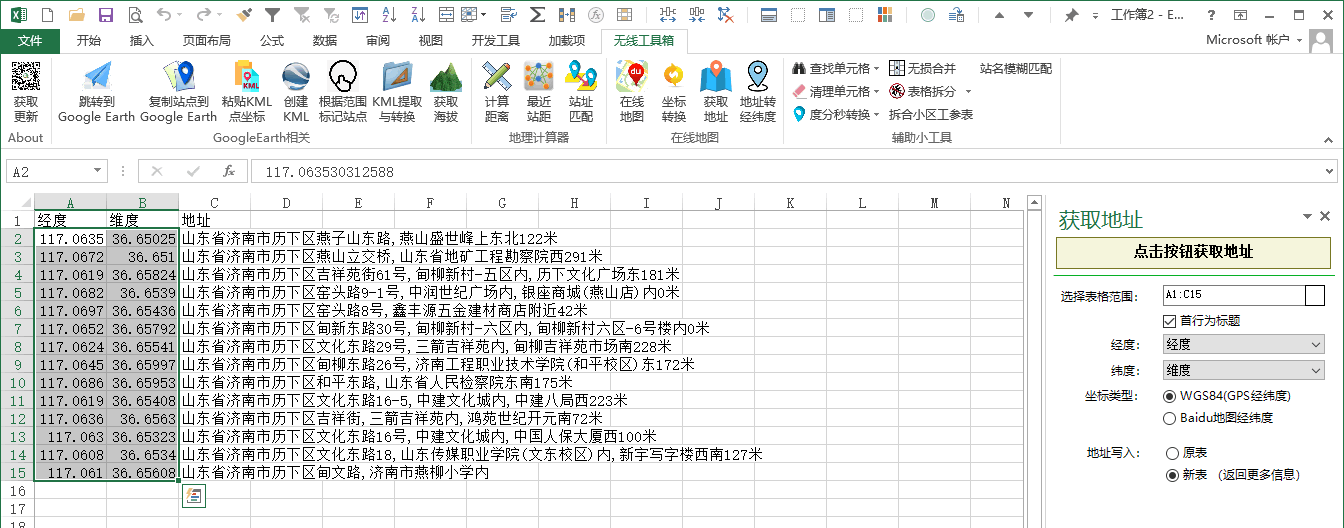Click the 获取地址 ribbon icon
This screenshot has width=1344, height=528.
pos(716,76)
